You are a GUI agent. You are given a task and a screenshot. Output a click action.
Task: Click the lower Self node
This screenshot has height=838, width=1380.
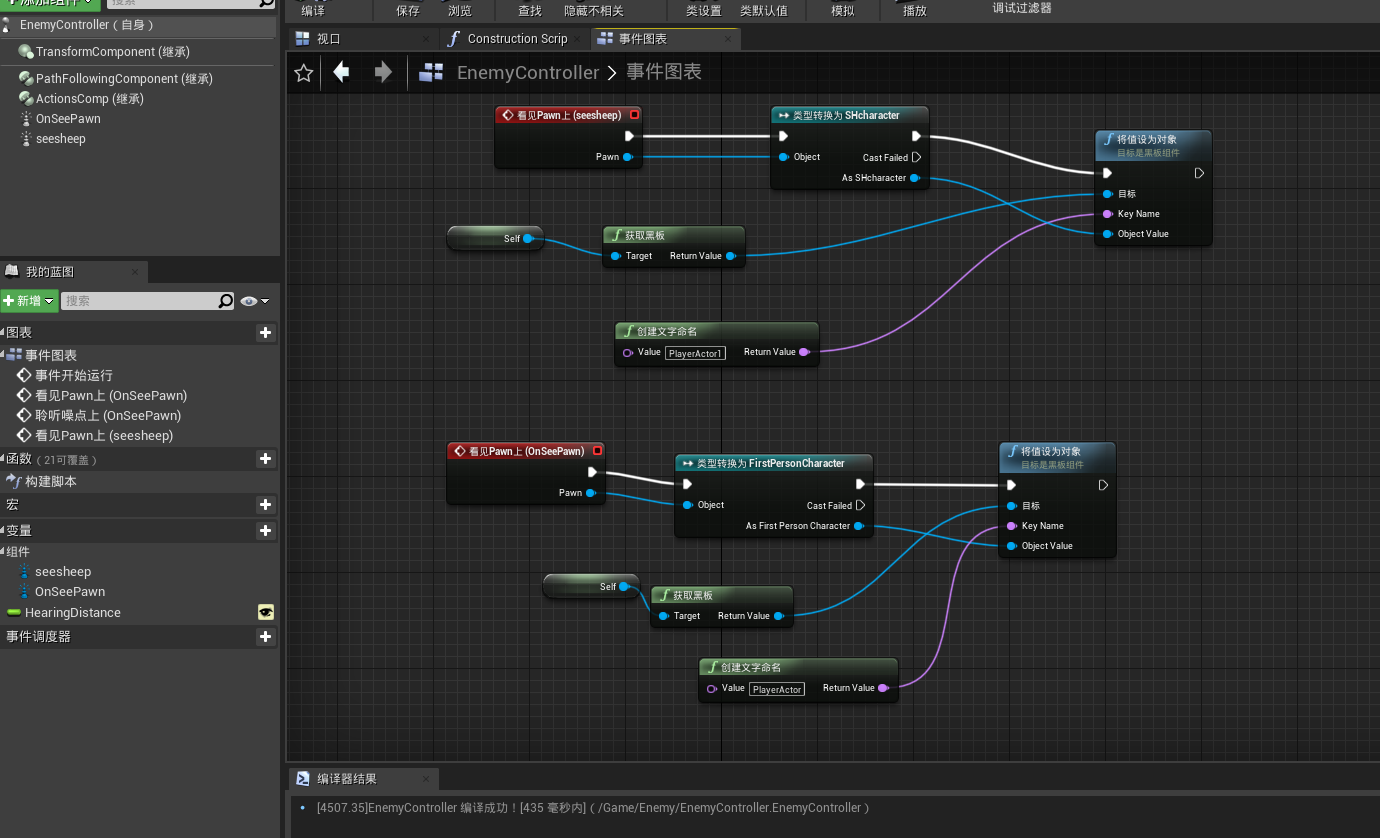tap(590, 587)
